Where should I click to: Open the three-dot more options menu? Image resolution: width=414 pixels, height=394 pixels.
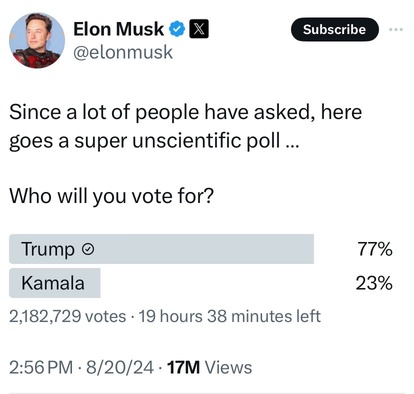pyautogui.click(x=396, y=29)
